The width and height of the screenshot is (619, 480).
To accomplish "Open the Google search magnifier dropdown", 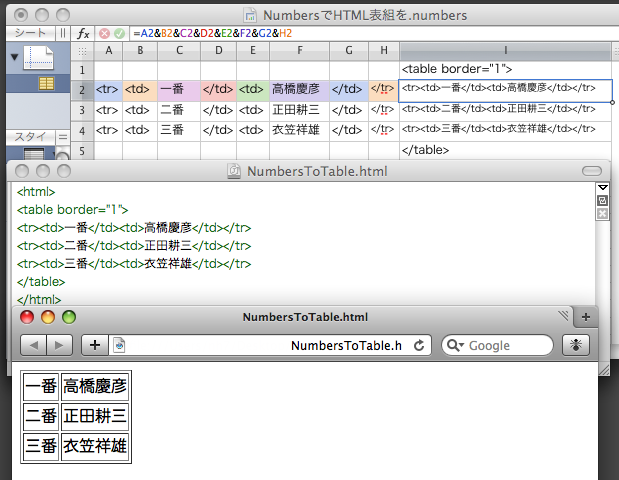I will (x=454, y=345).
